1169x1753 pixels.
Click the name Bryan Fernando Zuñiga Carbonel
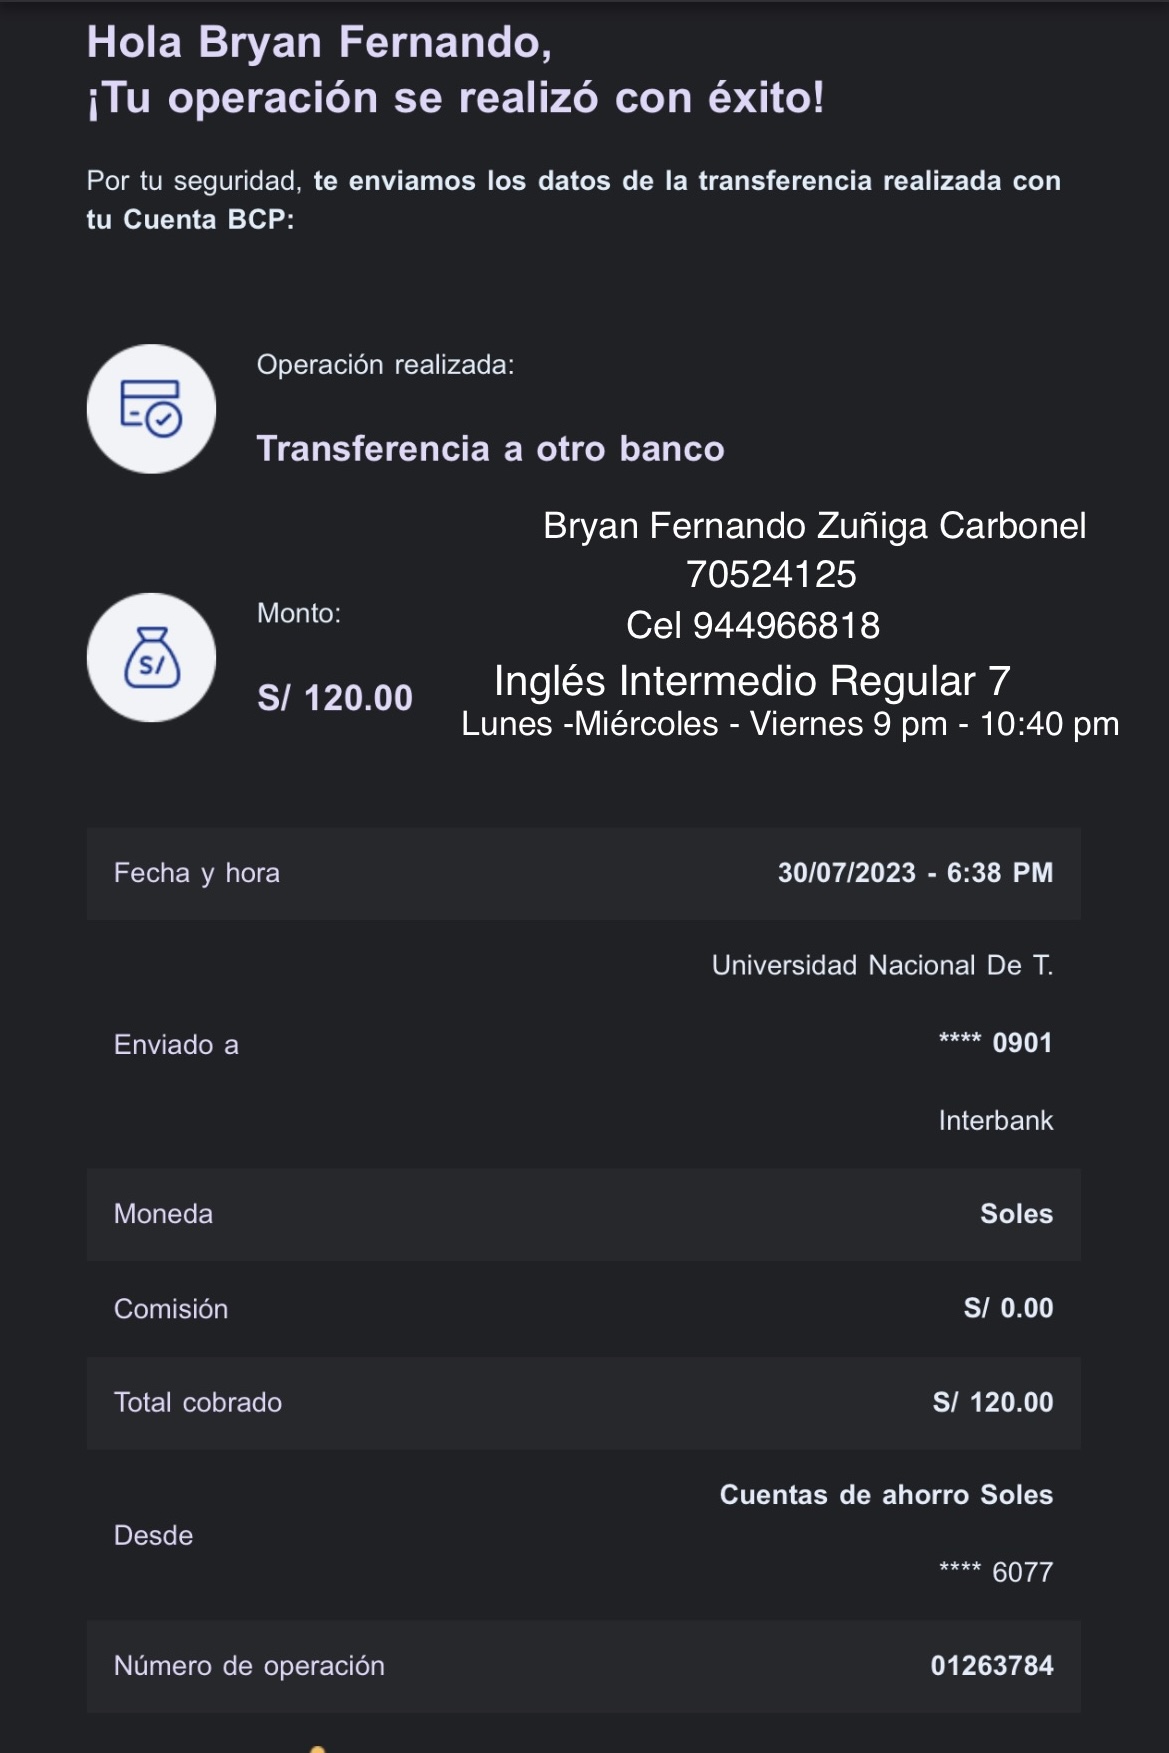coord(814,526)
